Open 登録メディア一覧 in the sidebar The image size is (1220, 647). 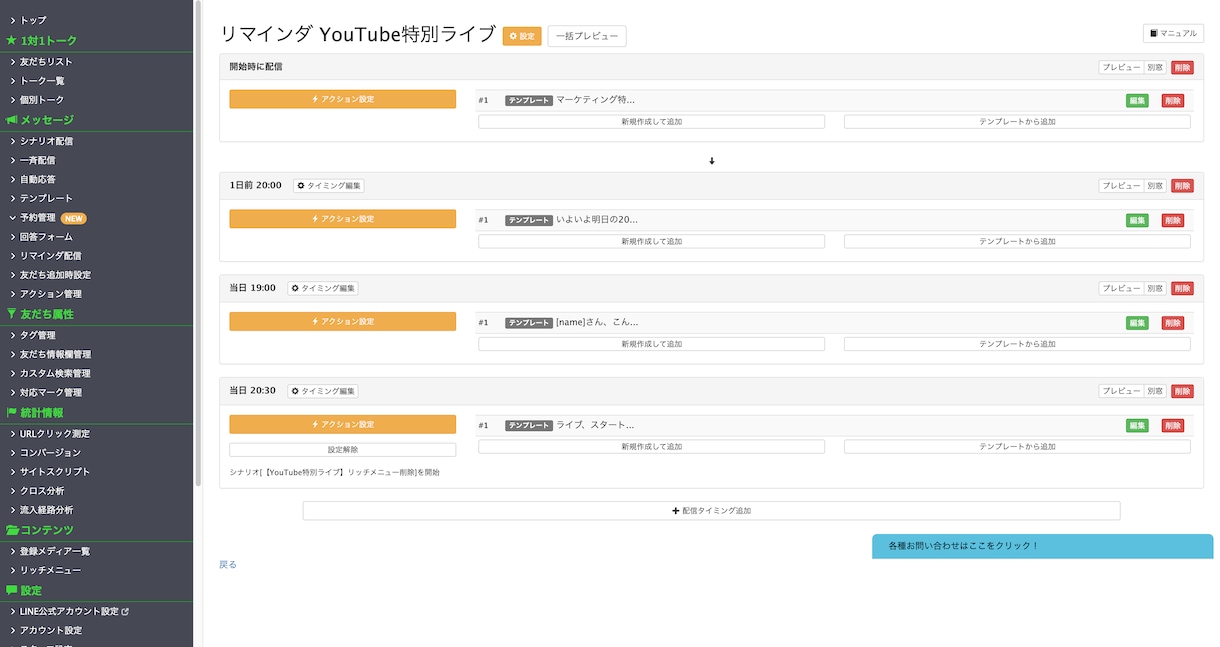click(55, 551)
